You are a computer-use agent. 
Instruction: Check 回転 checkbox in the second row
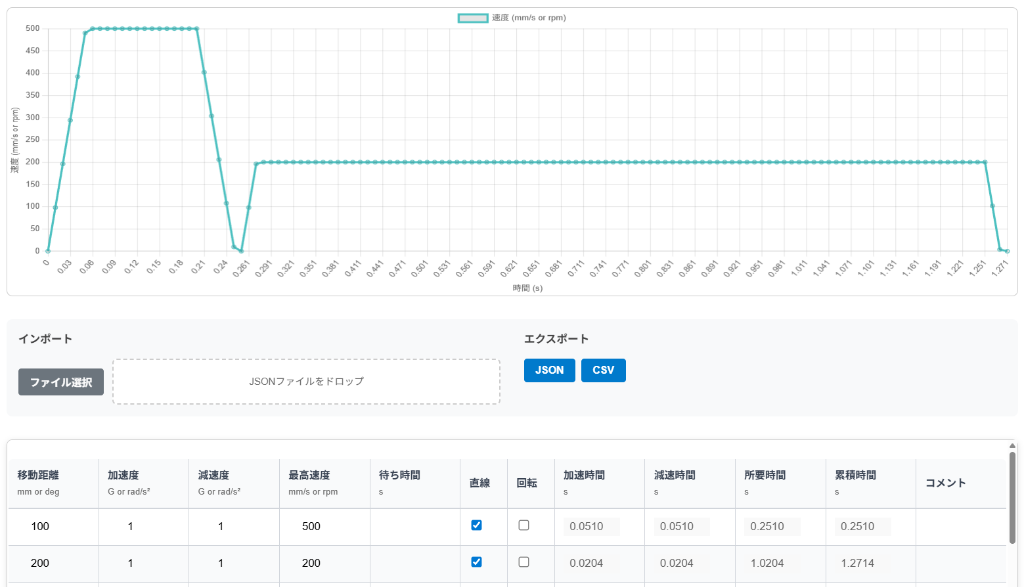524,562
